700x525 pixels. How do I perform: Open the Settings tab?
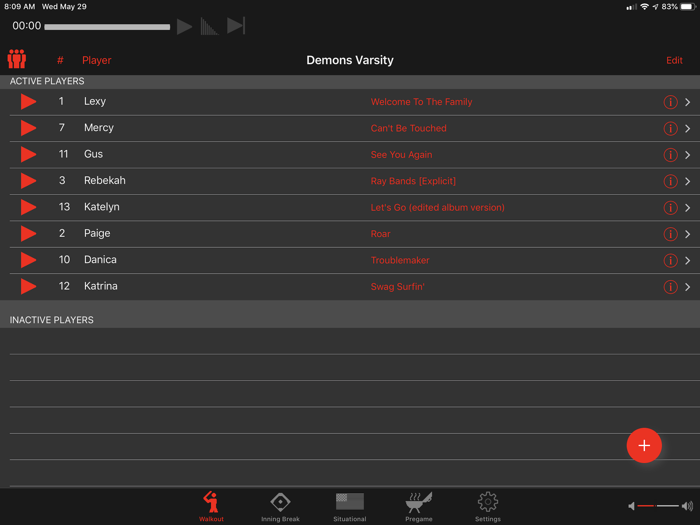(x=488, y=507)
